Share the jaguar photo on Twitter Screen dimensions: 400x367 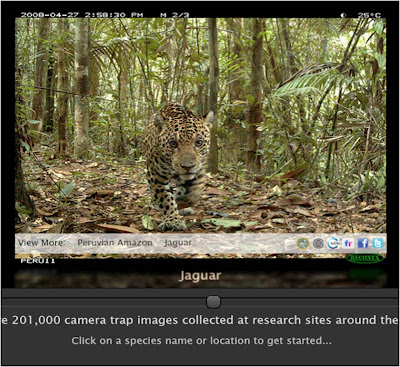click(x=378, y=244)
